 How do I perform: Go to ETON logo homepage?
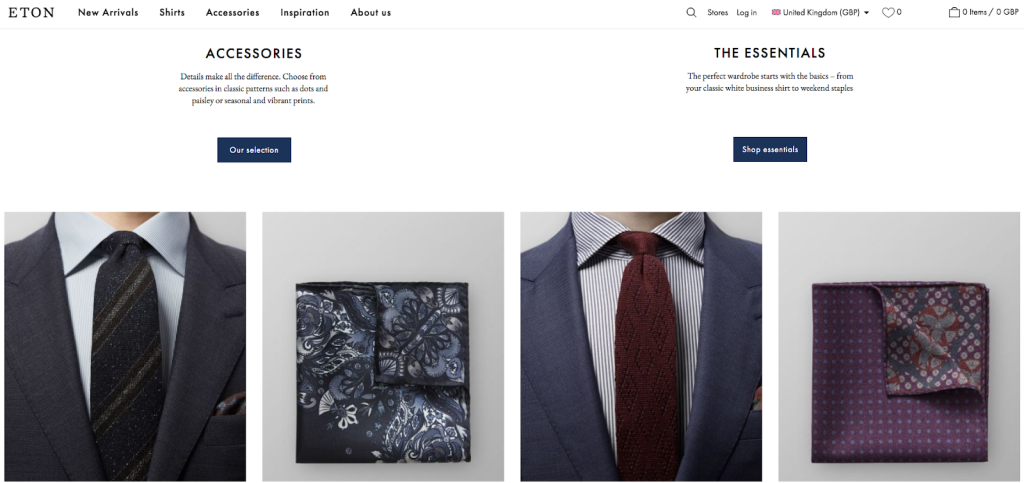click(31, 12)
